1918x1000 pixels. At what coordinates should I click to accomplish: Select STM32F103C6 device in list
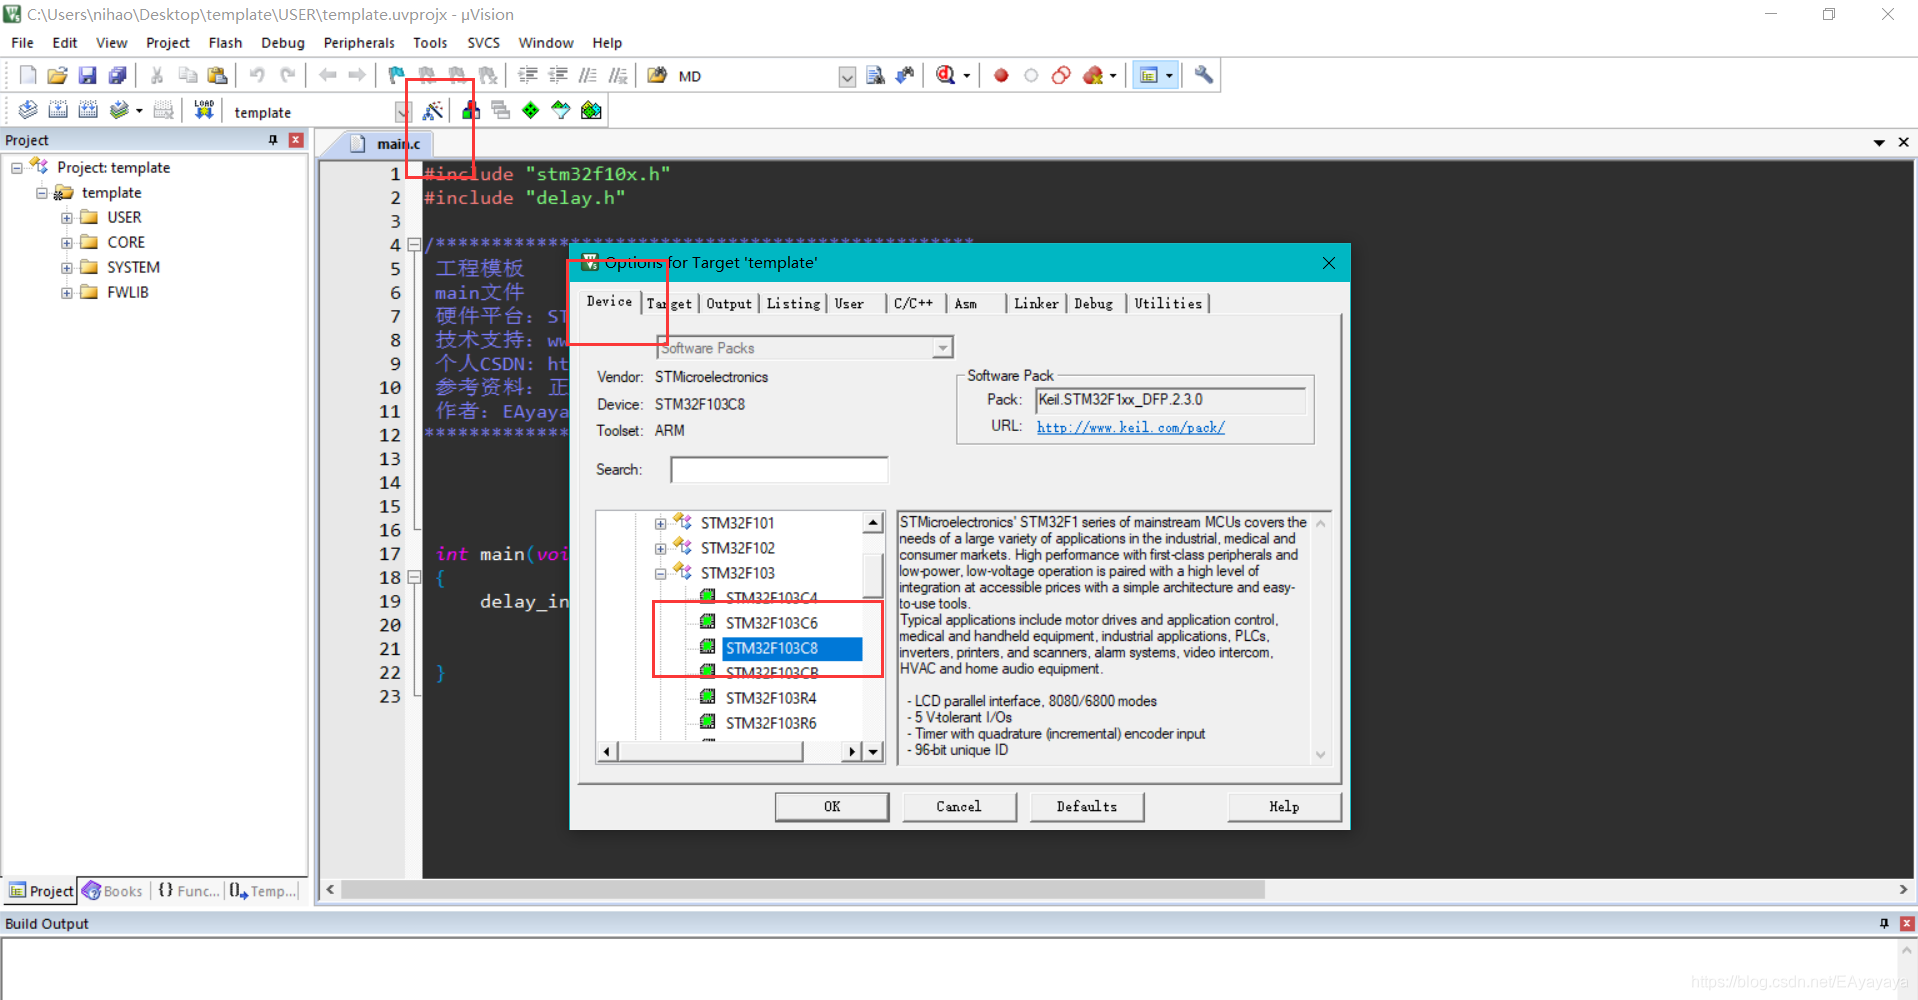[771, 623]
